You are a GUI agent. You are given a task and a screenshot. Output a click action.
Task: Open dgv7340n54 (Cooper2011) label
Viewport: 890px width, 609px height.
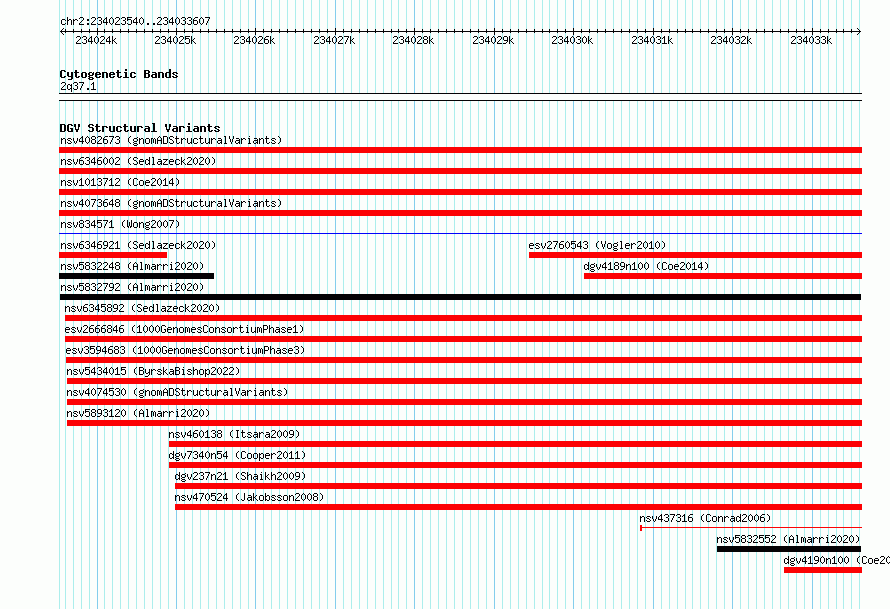coord(237,455)
